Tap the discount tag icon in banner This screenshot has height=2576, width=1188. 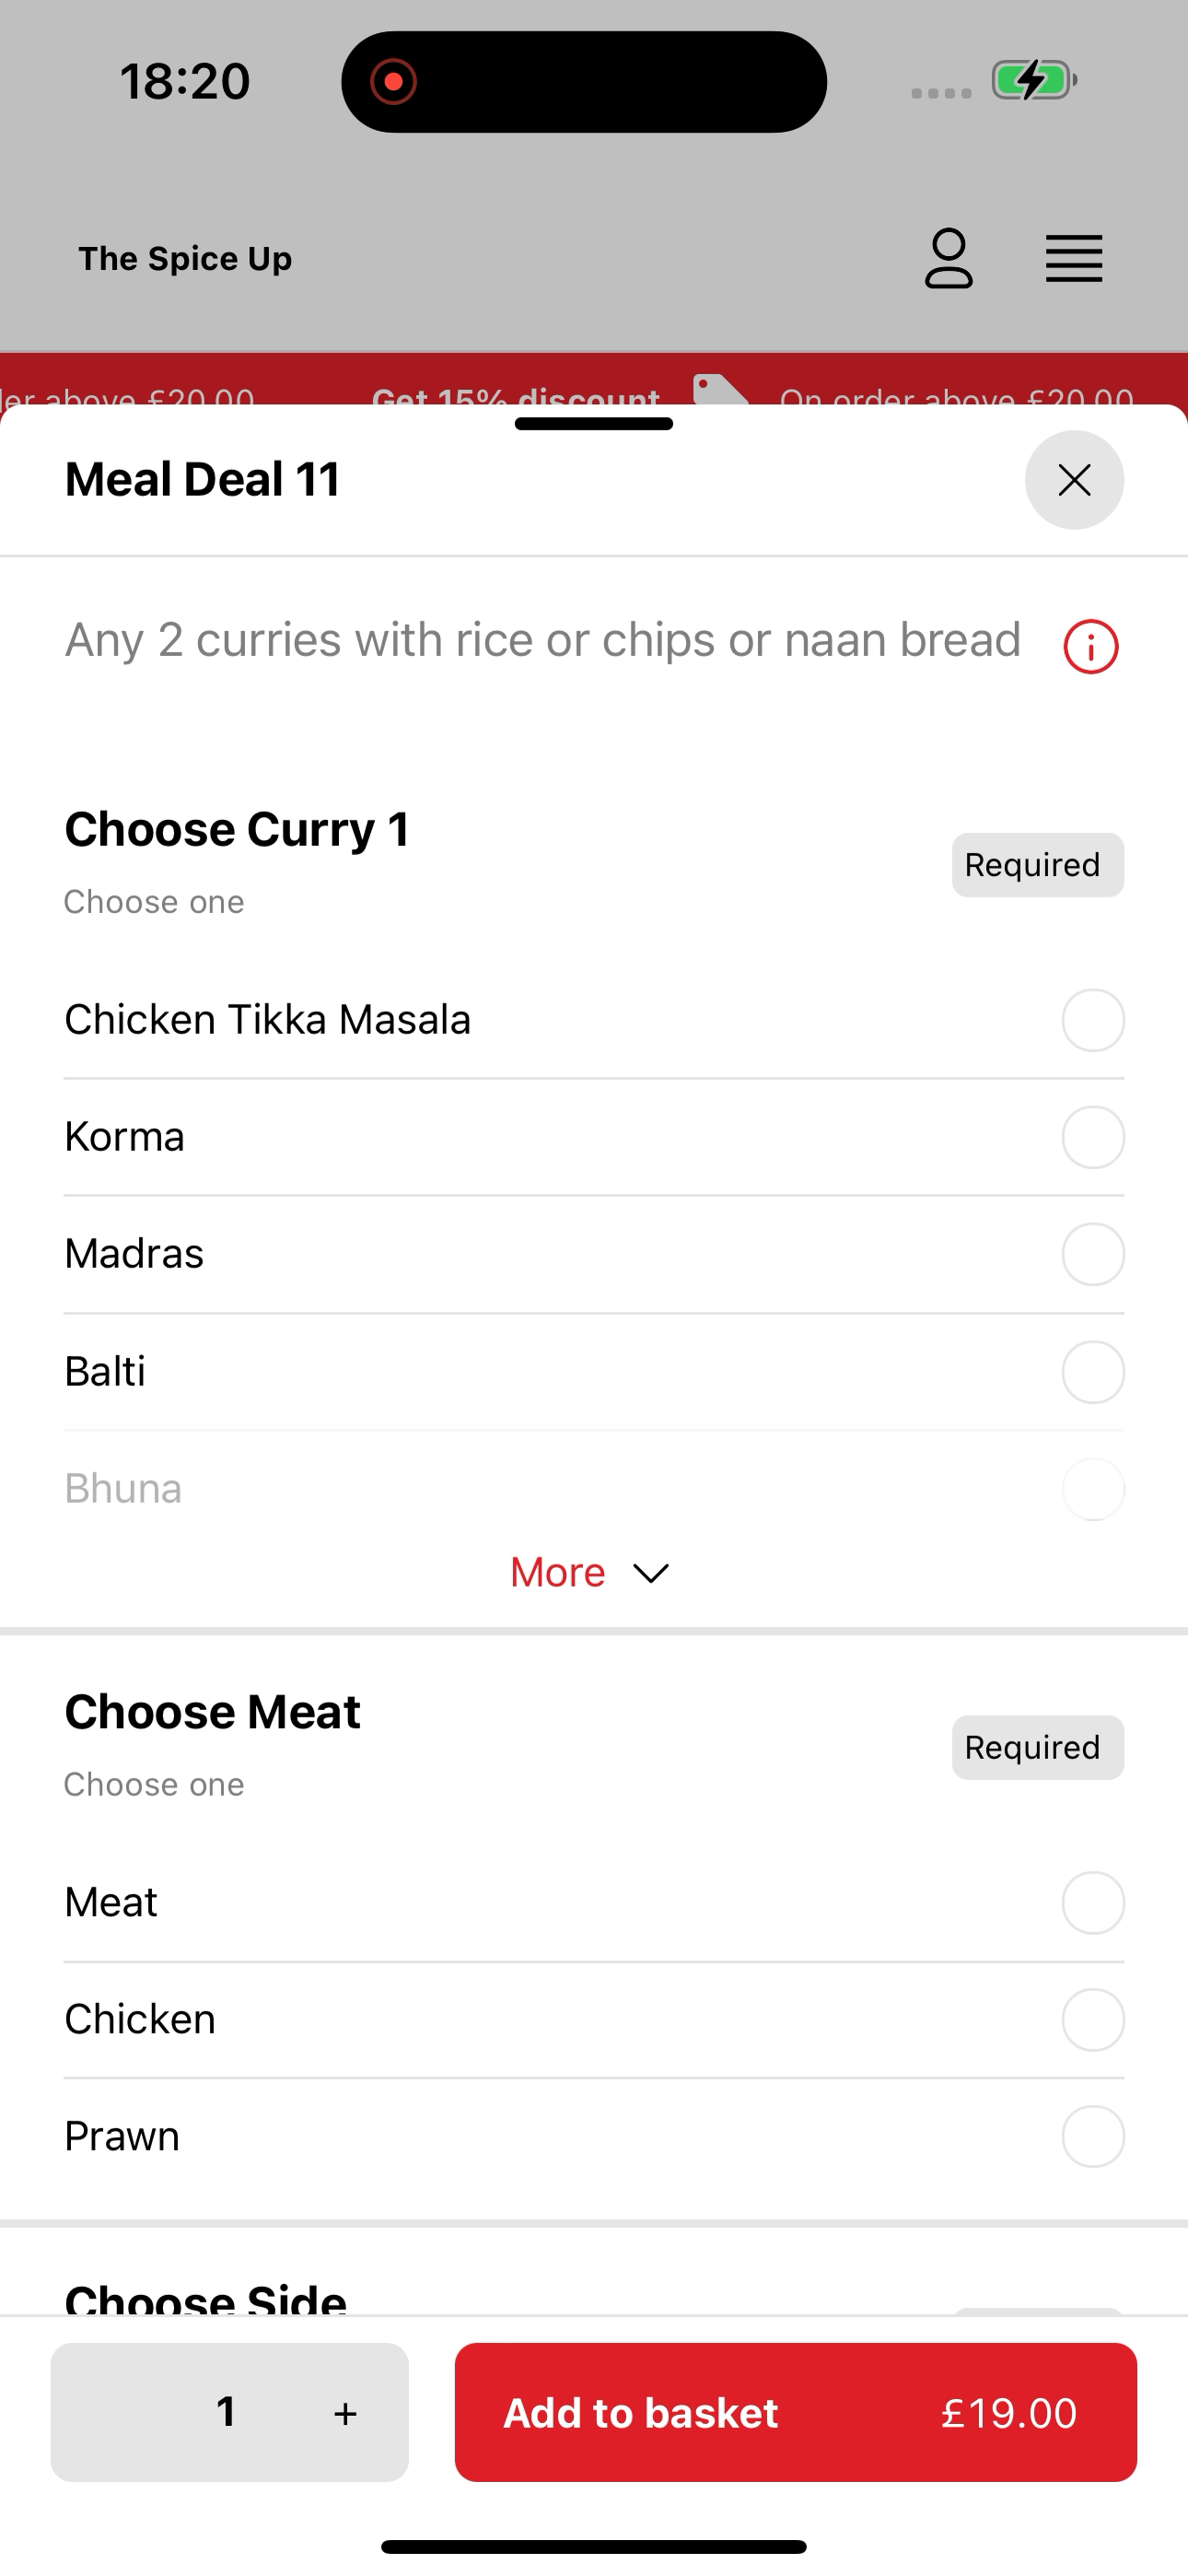[720, 390]
